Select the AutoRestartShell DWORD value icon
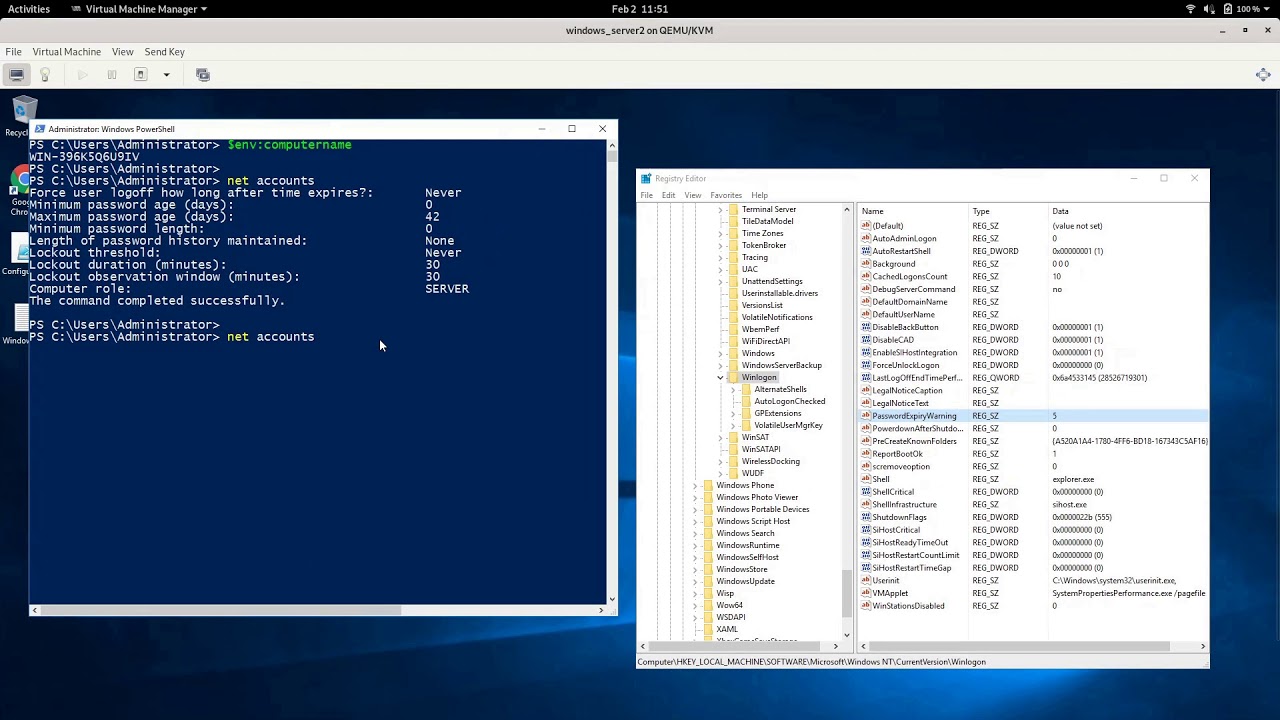The height and width of the screenshot is (720, 1280). coord(866,251)
